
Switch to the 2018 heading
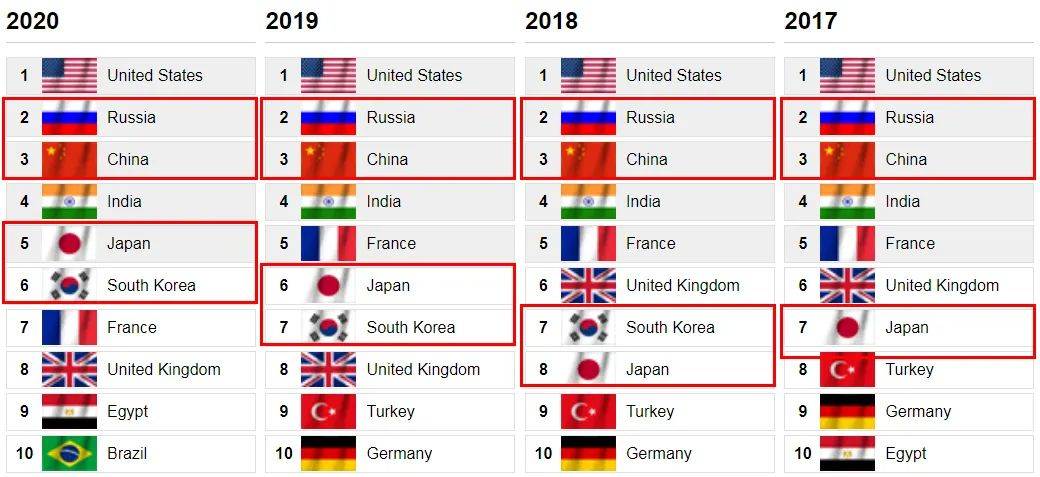551,21
